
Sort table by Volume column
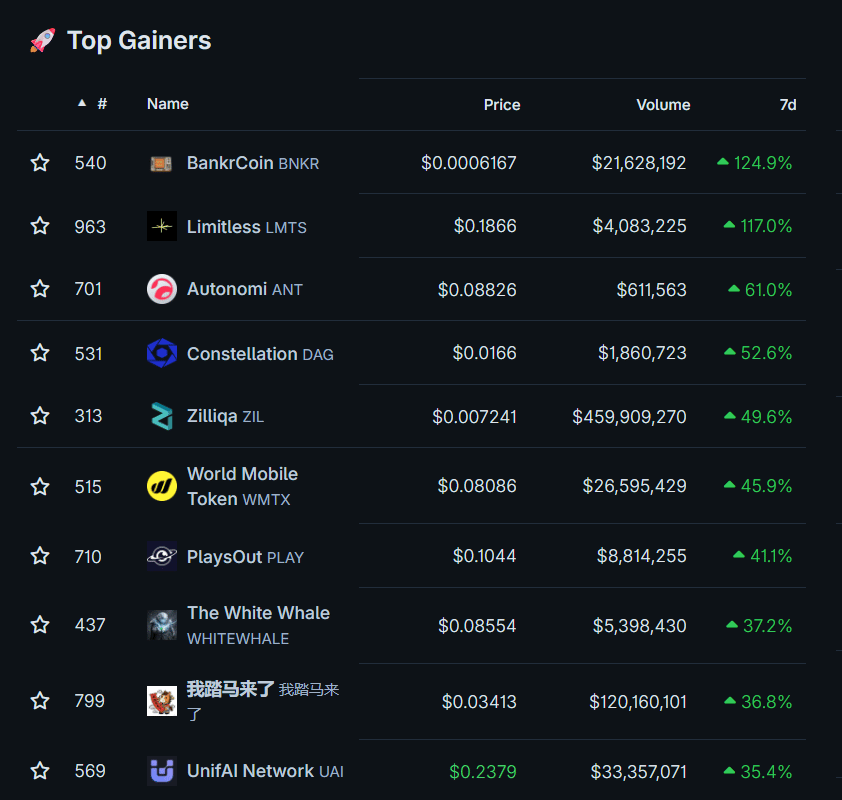[663, 105]
